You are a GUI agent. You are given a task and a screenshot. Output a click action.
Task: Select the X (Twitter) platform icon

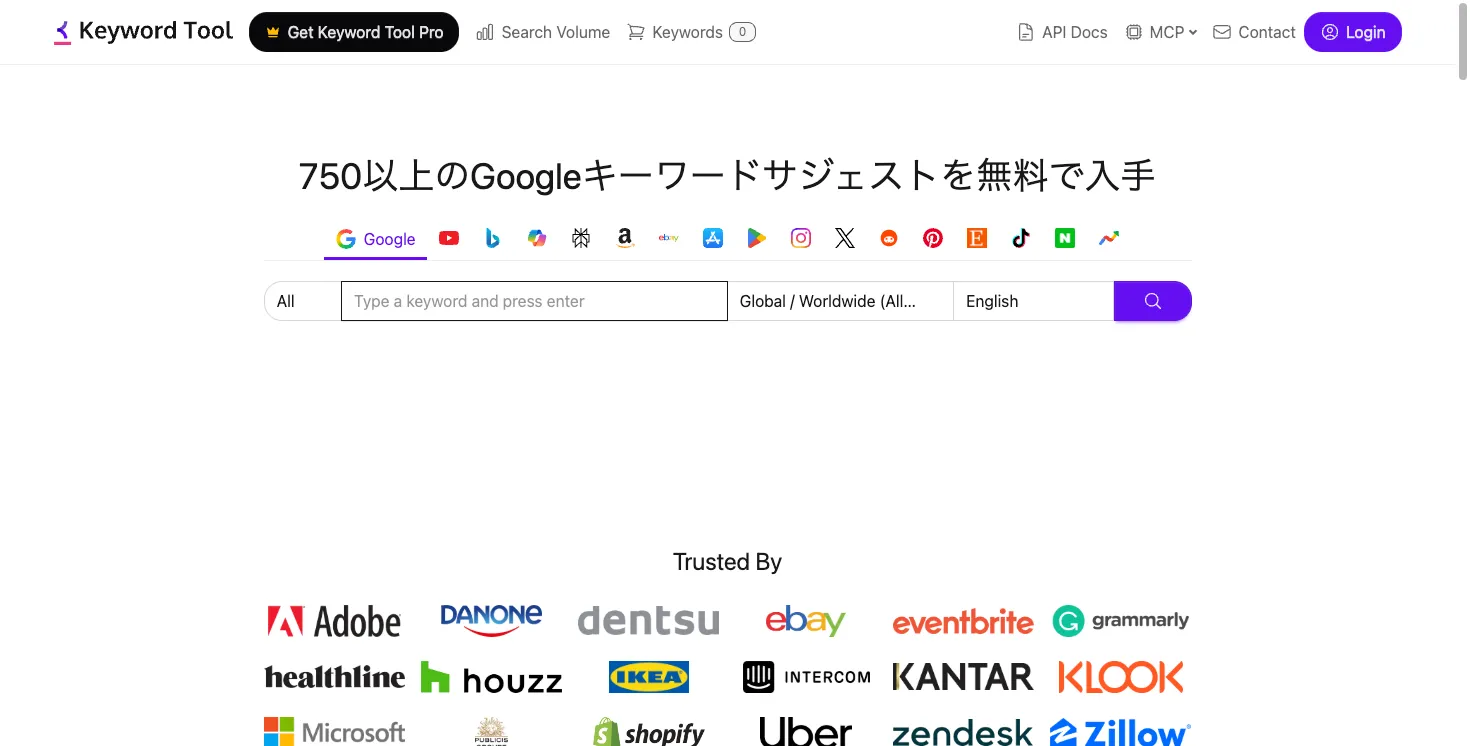(x=845, y=238)
